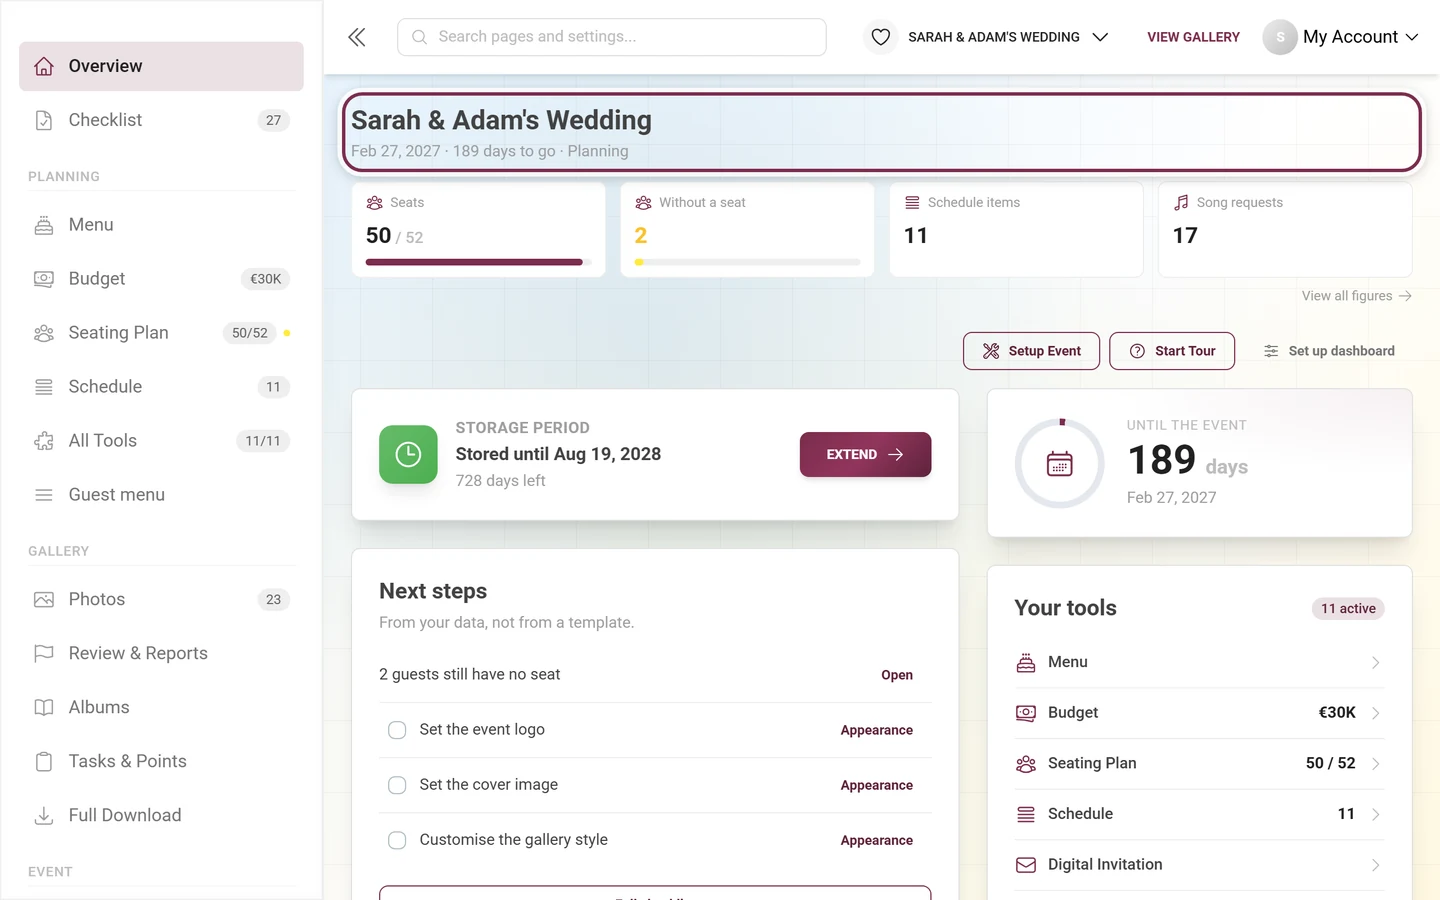
Task: Click the search pages and settings field
Action: (612, 37)
